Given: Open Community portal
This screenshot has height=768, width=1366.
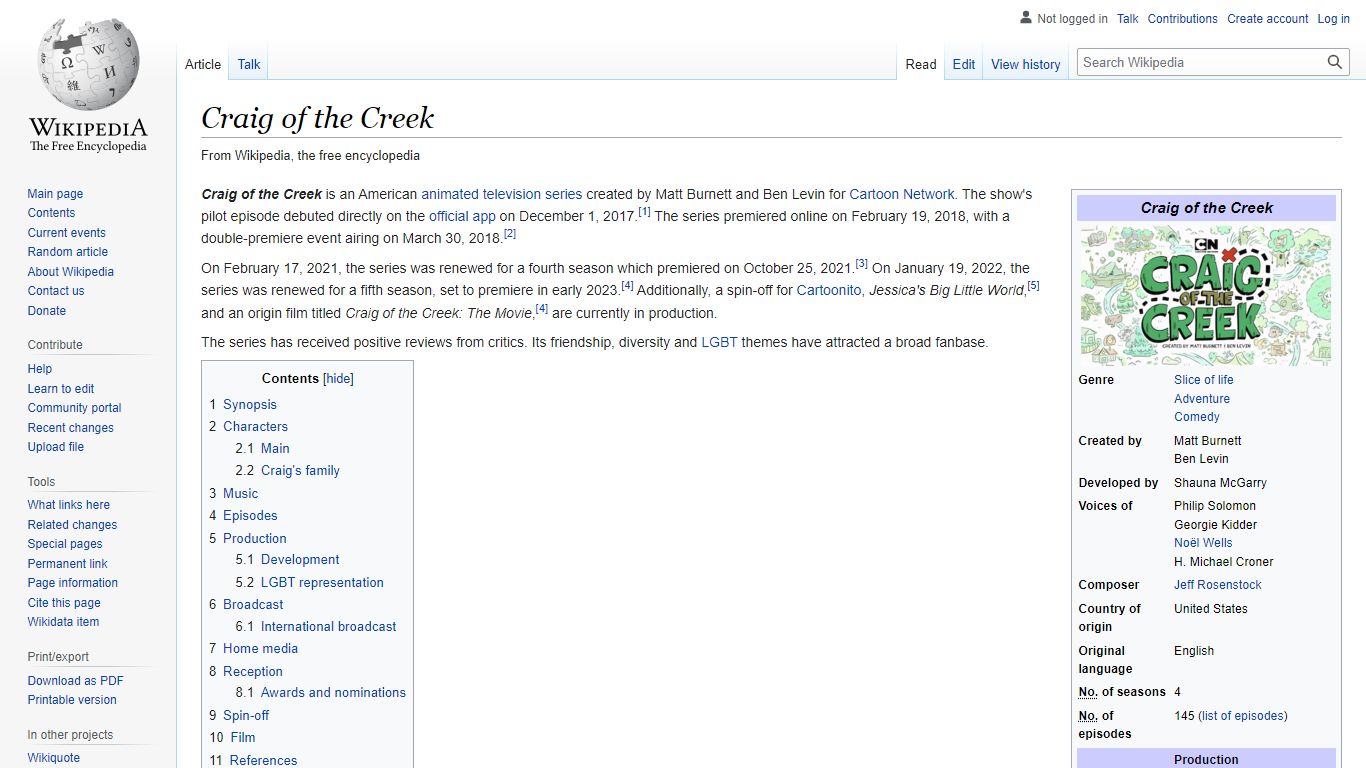Looking at the screenshot, I should (74, 408).
